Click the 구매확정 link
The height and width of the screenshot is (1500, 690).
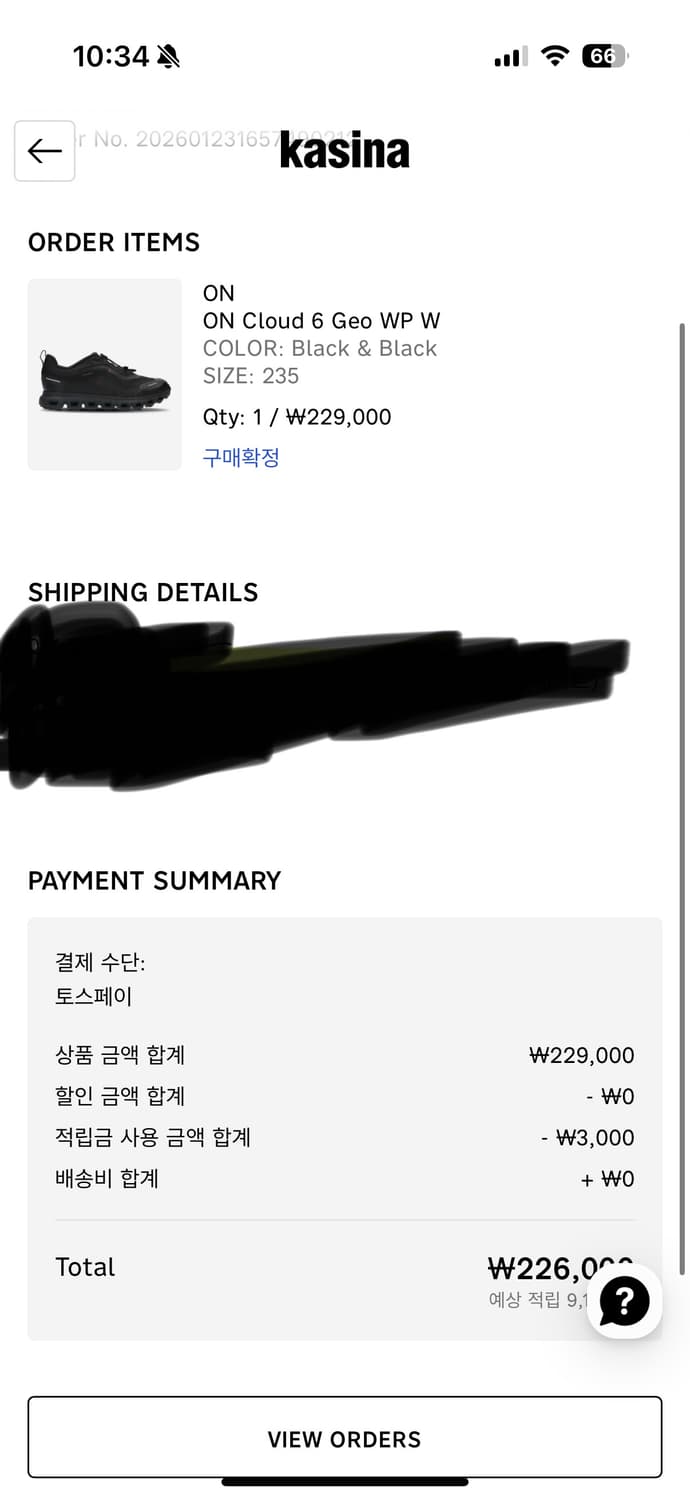click(x=241, y=458)
